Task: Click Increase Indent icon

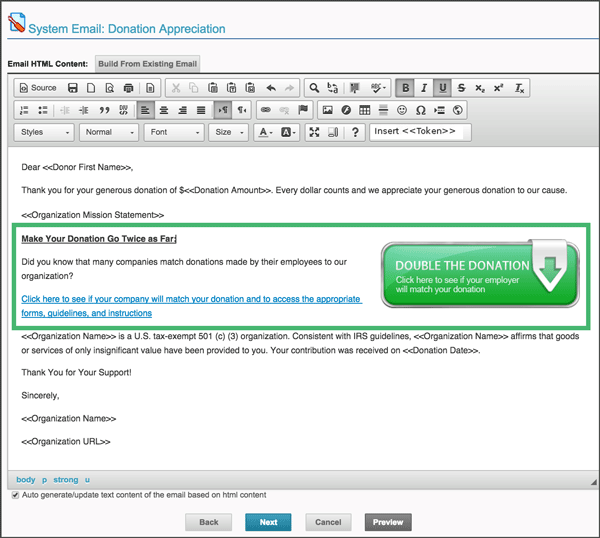Action: pos(83,111)
